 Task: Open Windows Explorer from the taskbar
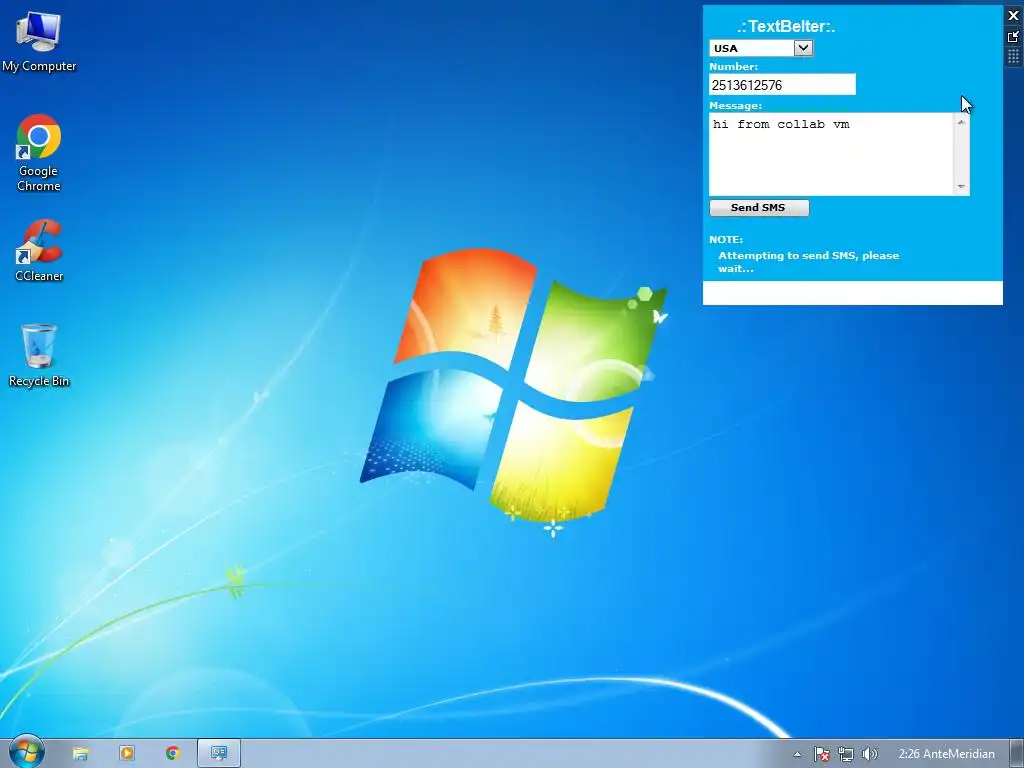coord(80,754)
